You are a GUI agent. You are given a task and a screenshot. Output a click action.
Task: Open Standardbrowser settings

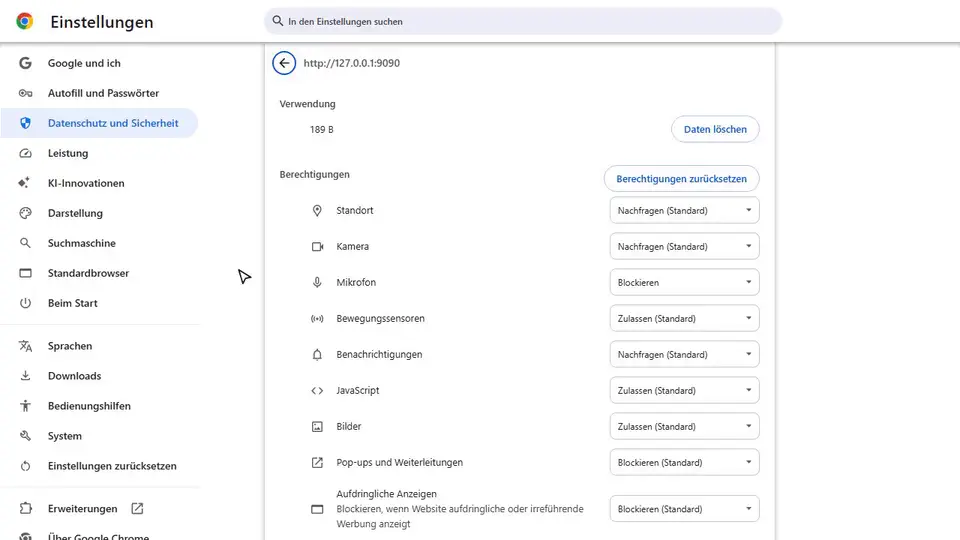tap(99, 273)
